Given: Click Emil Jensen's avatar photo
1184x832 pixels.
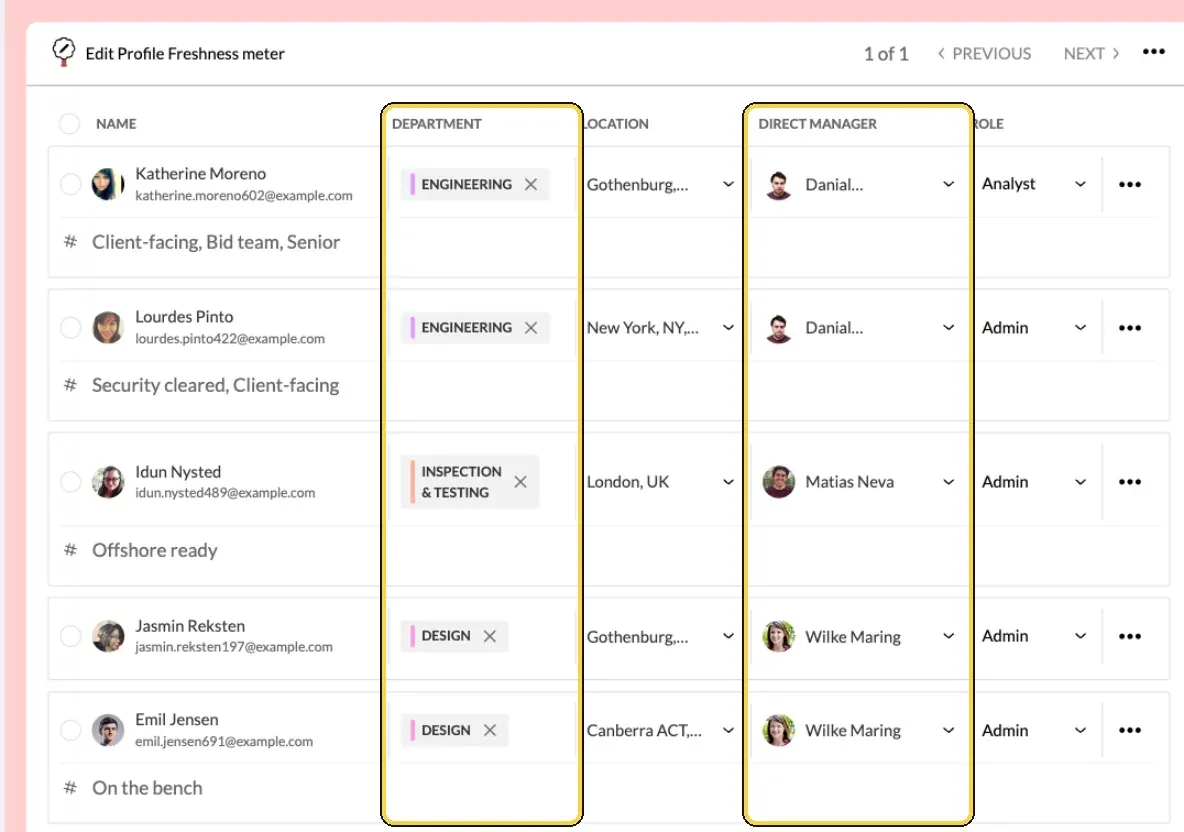Looking at the screenshot, I should (x=108, y=730).
